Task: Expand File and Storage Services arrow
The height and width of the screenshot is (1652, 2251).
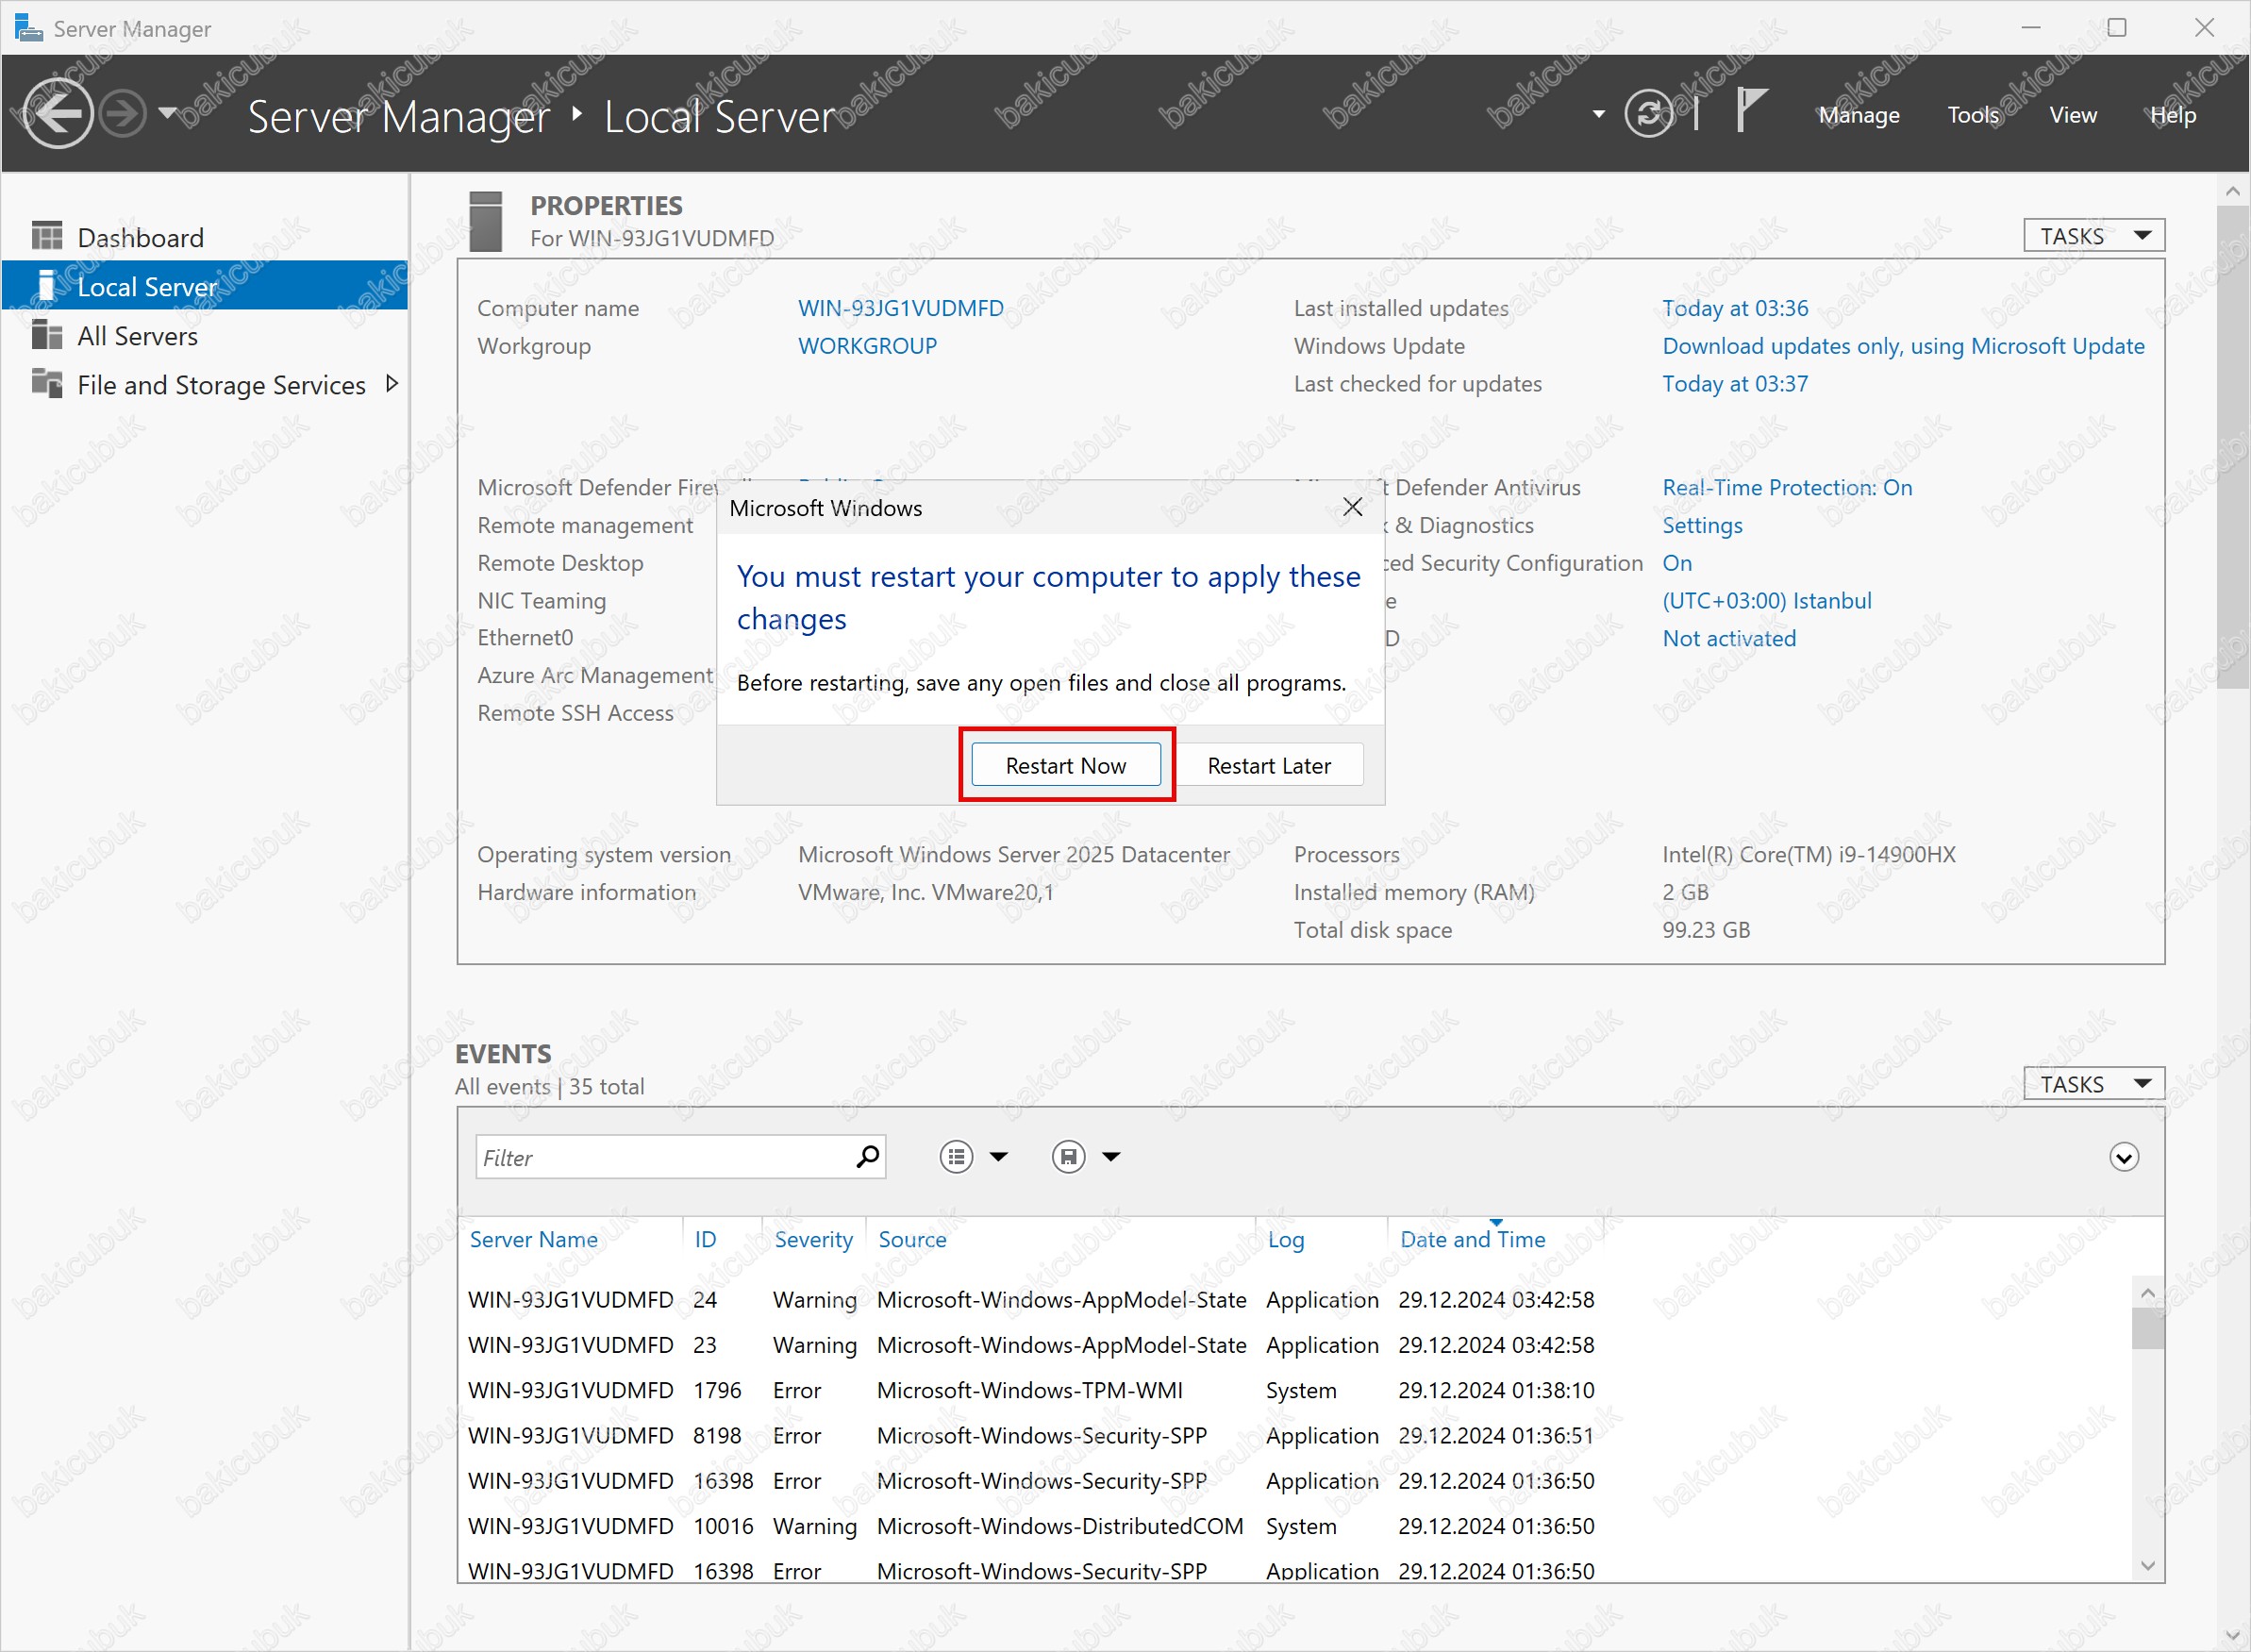Action: coord(391,384)
